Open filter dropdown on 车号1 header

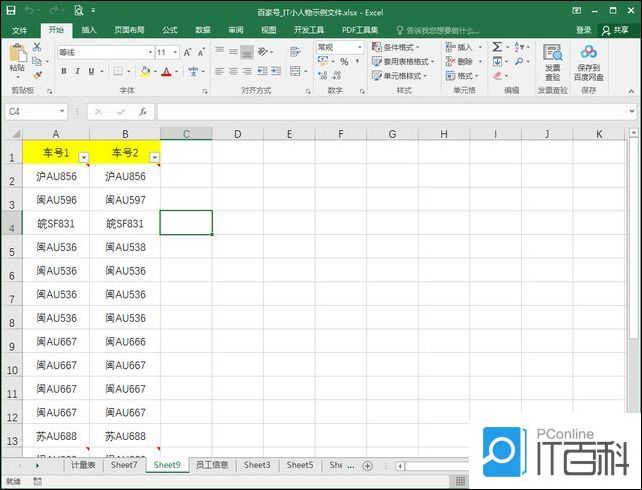coord(84,157)
